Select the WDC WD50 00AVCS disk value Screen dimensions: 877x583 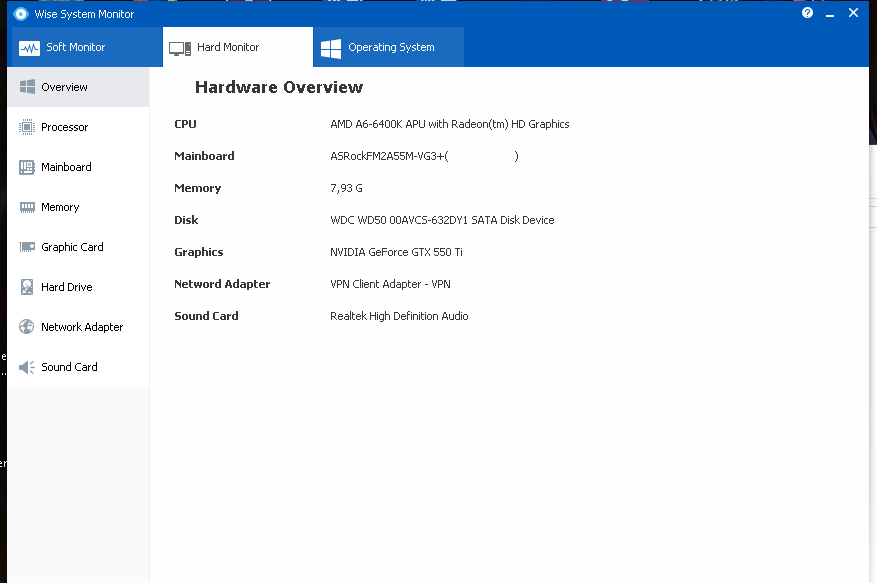click(442, 220)
